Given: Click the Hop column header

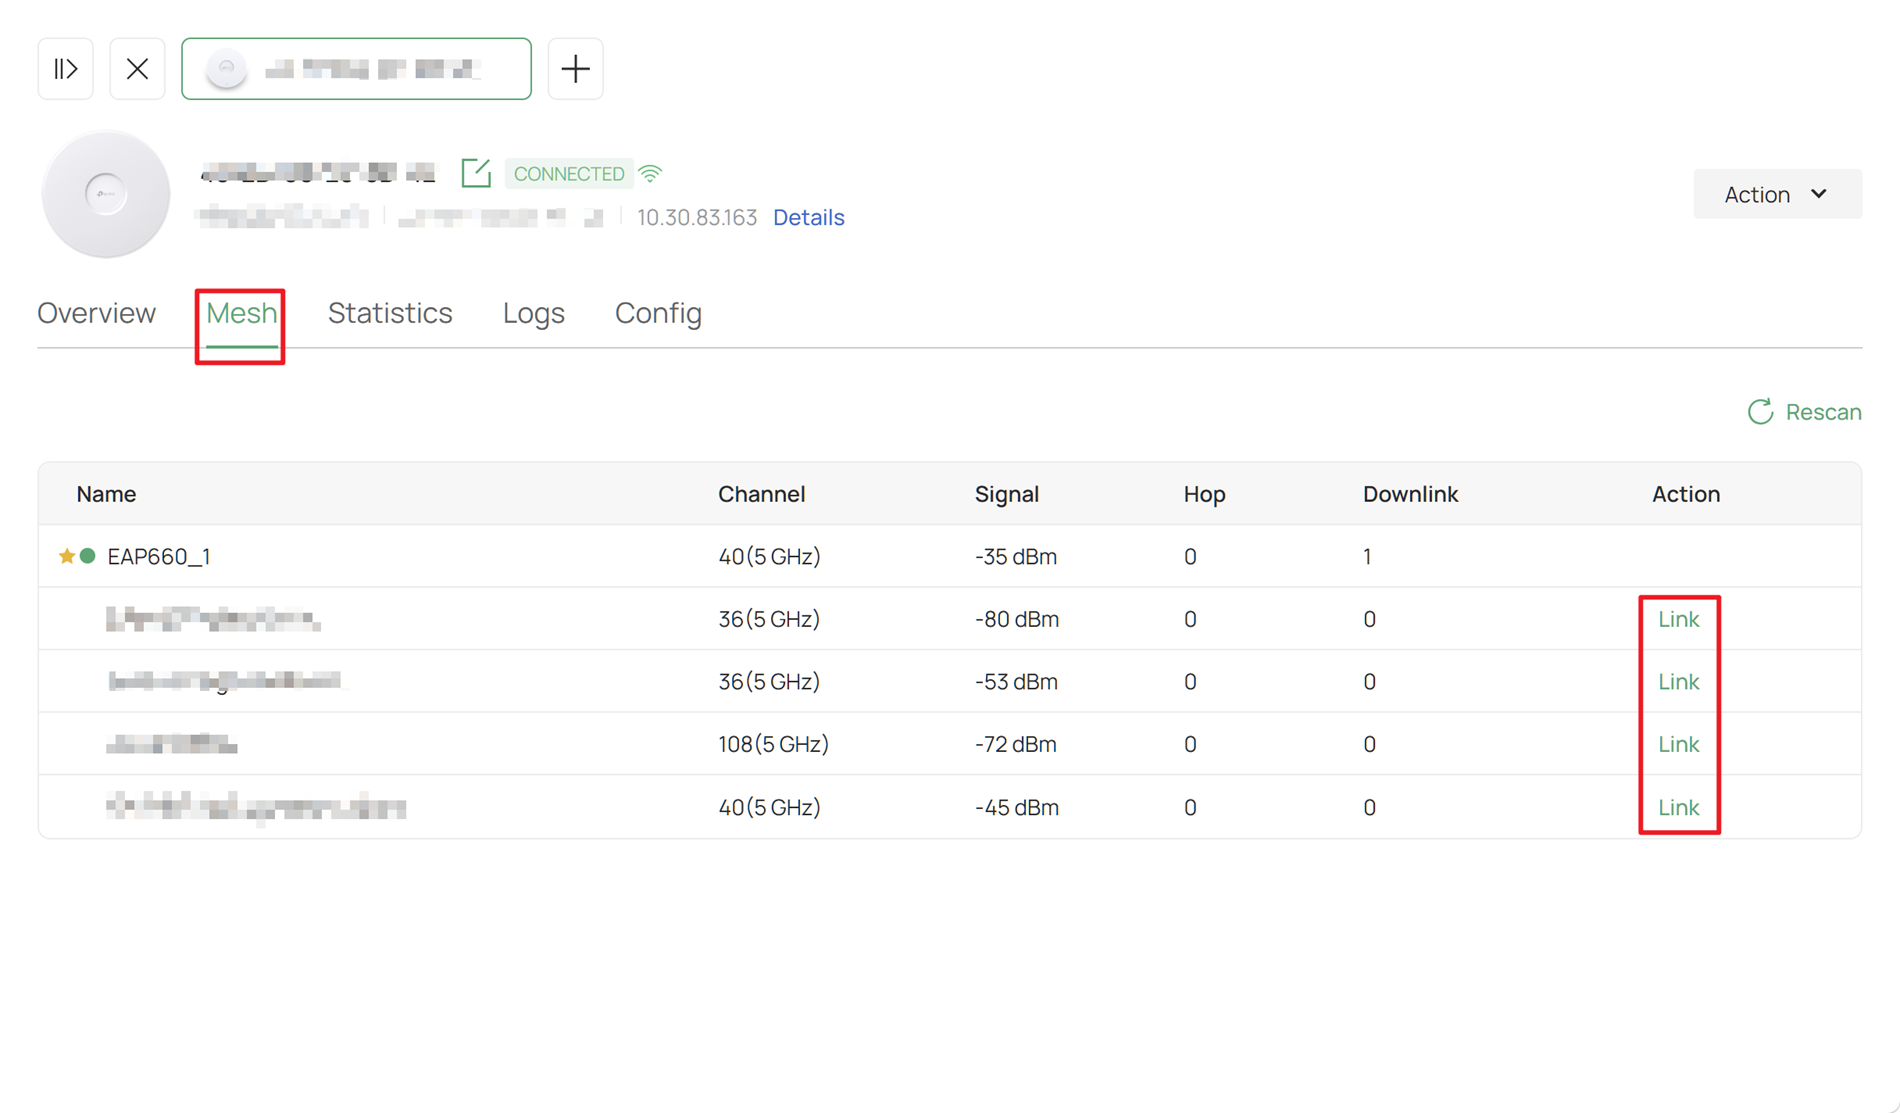Looking at the screenshot, I should pos(1204,494).
